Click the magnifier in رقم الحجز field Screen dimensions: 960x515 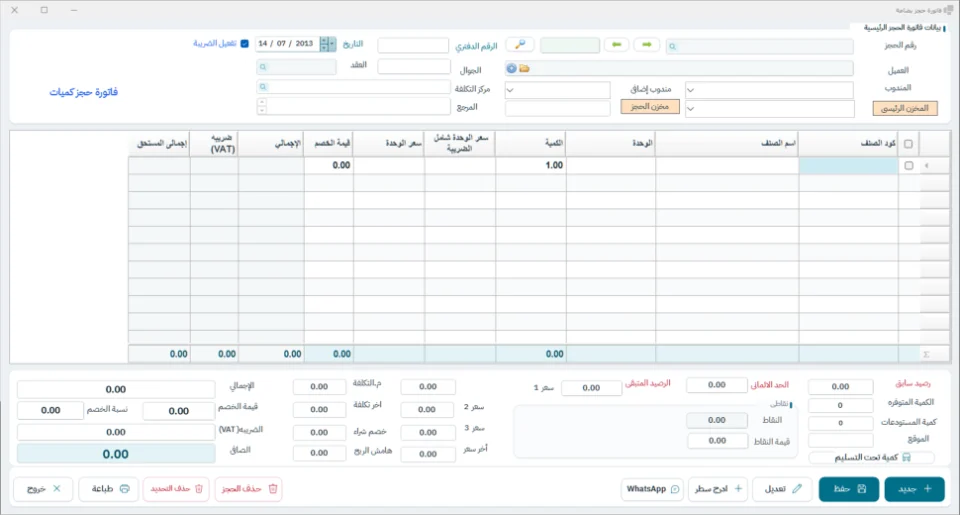(x=672, y=47)
